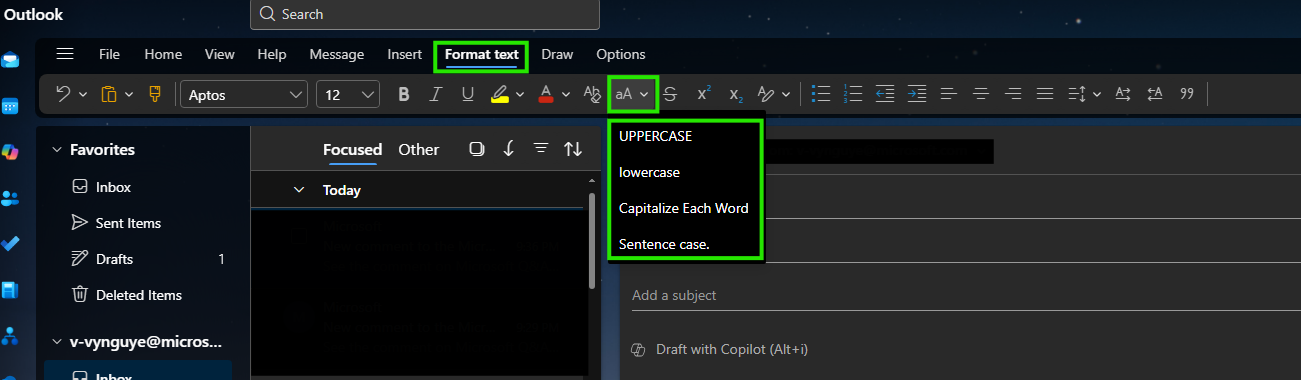Toggle Bold formatting

pos(404,94)
